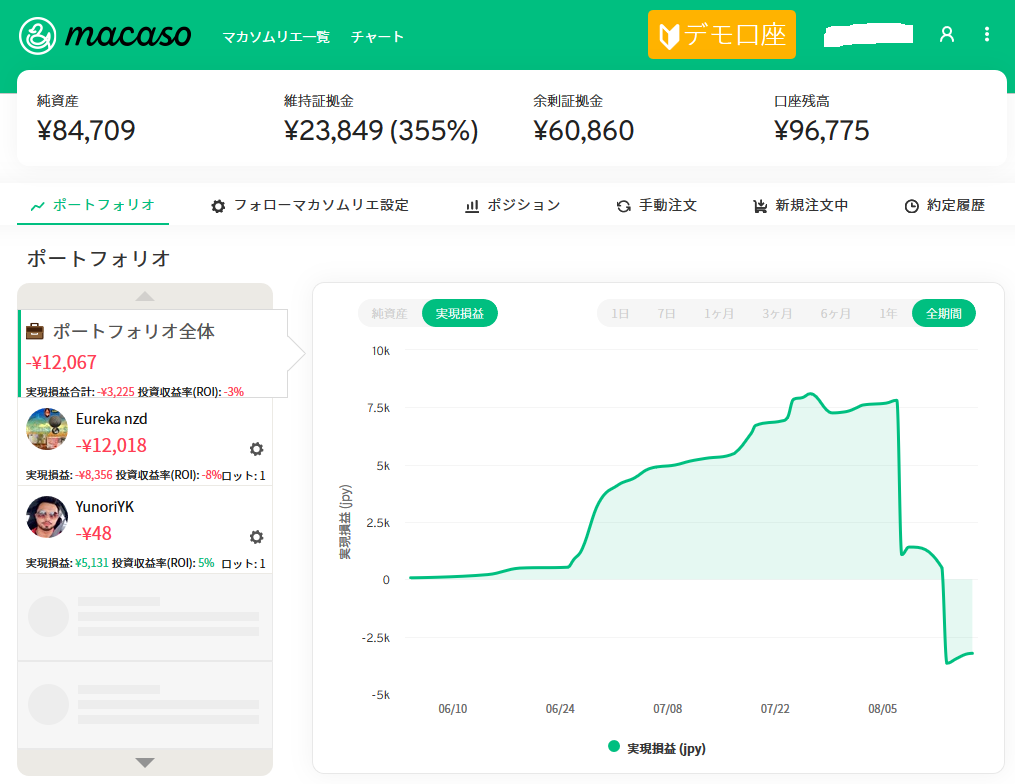Switch to 約定履歴 tab
Screen dimensions: 1015x784
tap(944, 205)
